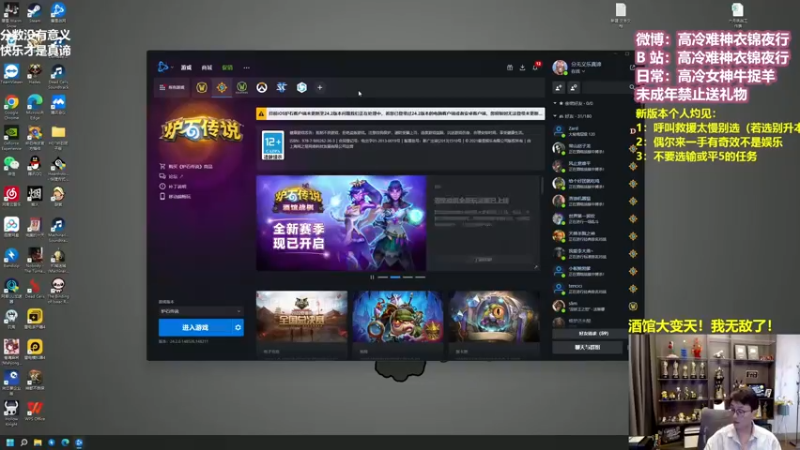Screen dimensions: 800x450
Task: Select the World of Warcraft game icon
Action: [x=202, y=88]
